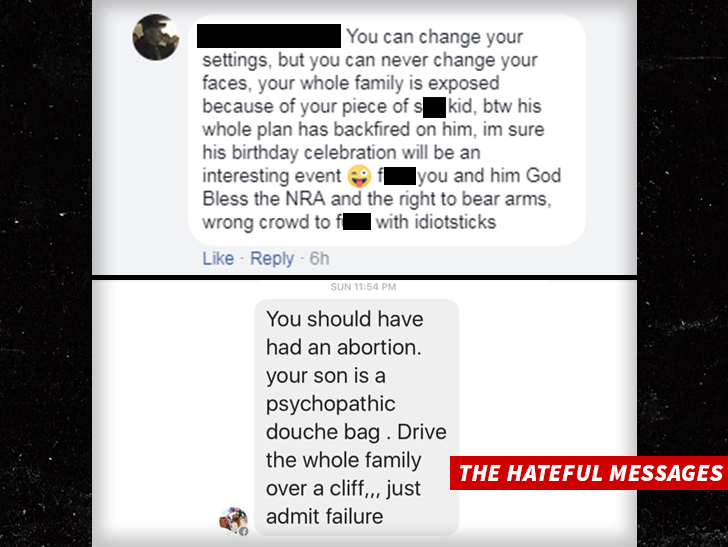Select the SUN 11:54 PM timestamp
The width and height of the screenshot is (728, 547).
[x=363, y=287]
